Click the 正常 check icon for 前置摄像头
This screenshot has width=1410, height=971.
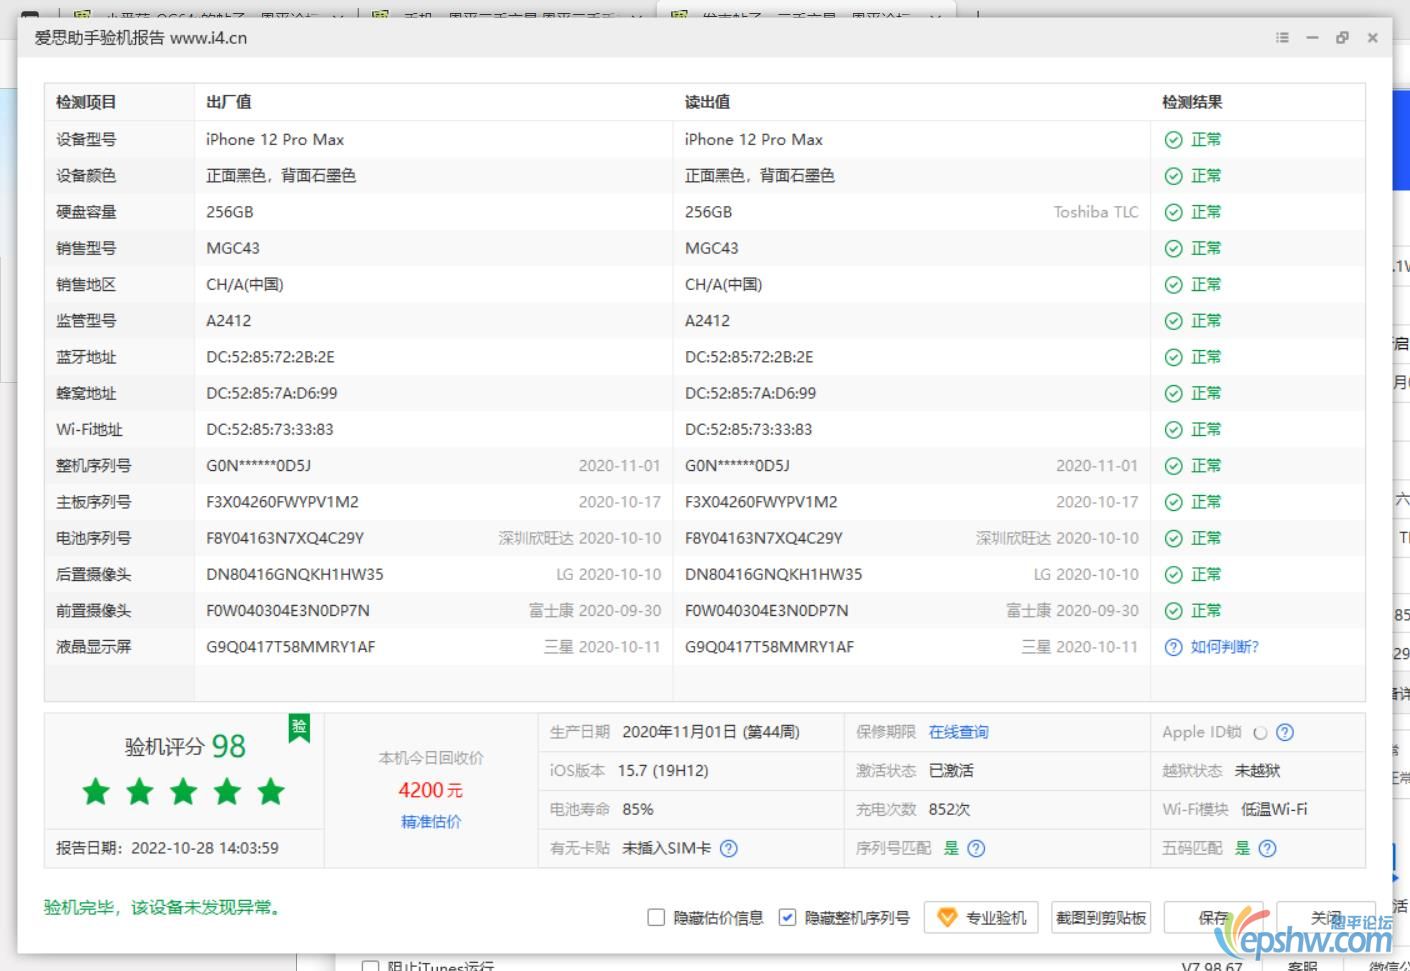[1174, 611]
